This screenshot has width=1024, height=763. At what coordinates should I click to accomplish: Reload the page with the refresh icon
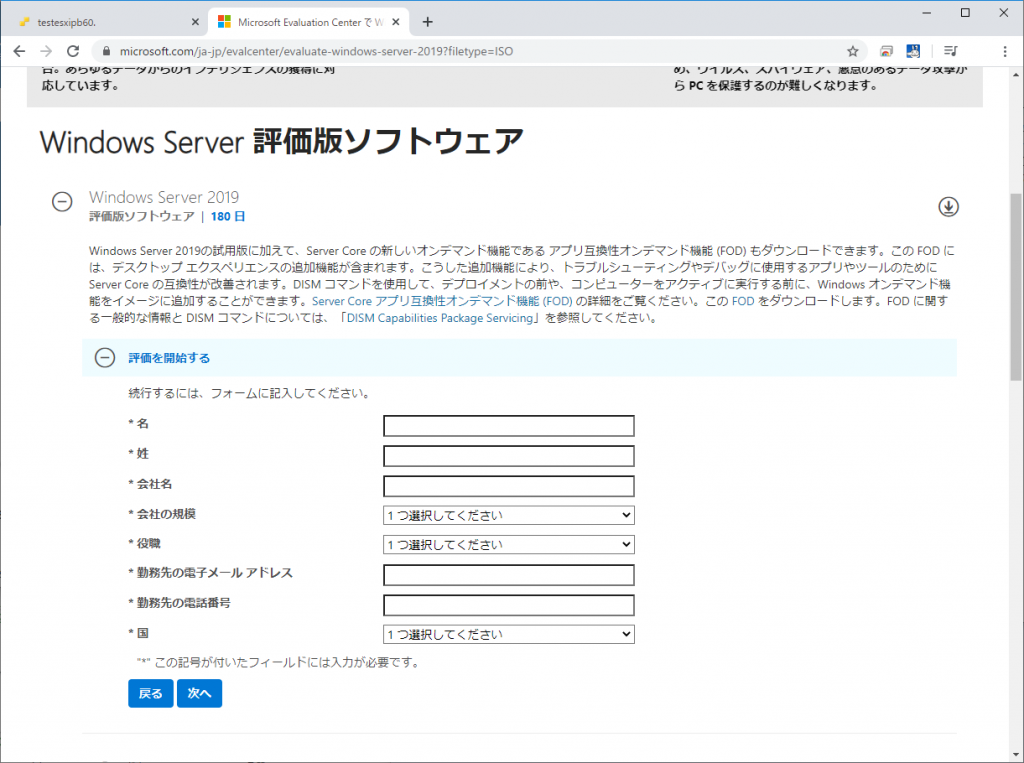(x=73, y=51)
